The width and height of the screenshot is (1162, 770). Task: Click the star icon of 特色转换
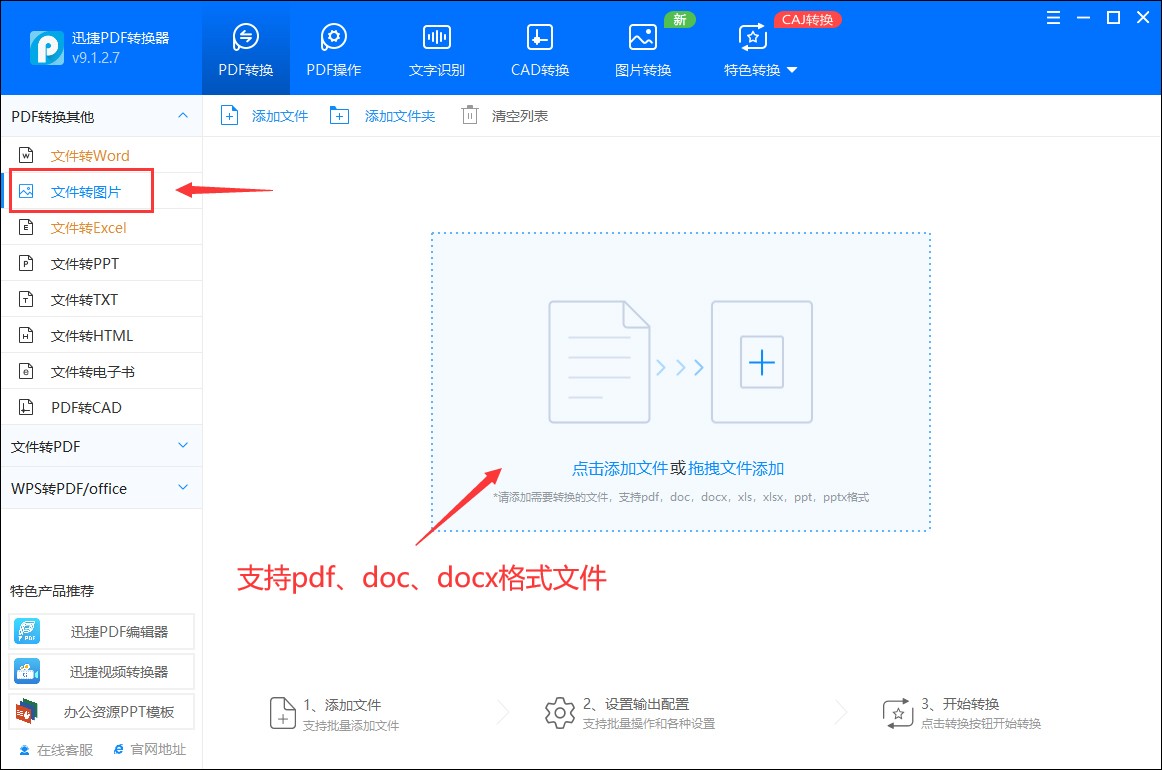(x=752, y=37)
